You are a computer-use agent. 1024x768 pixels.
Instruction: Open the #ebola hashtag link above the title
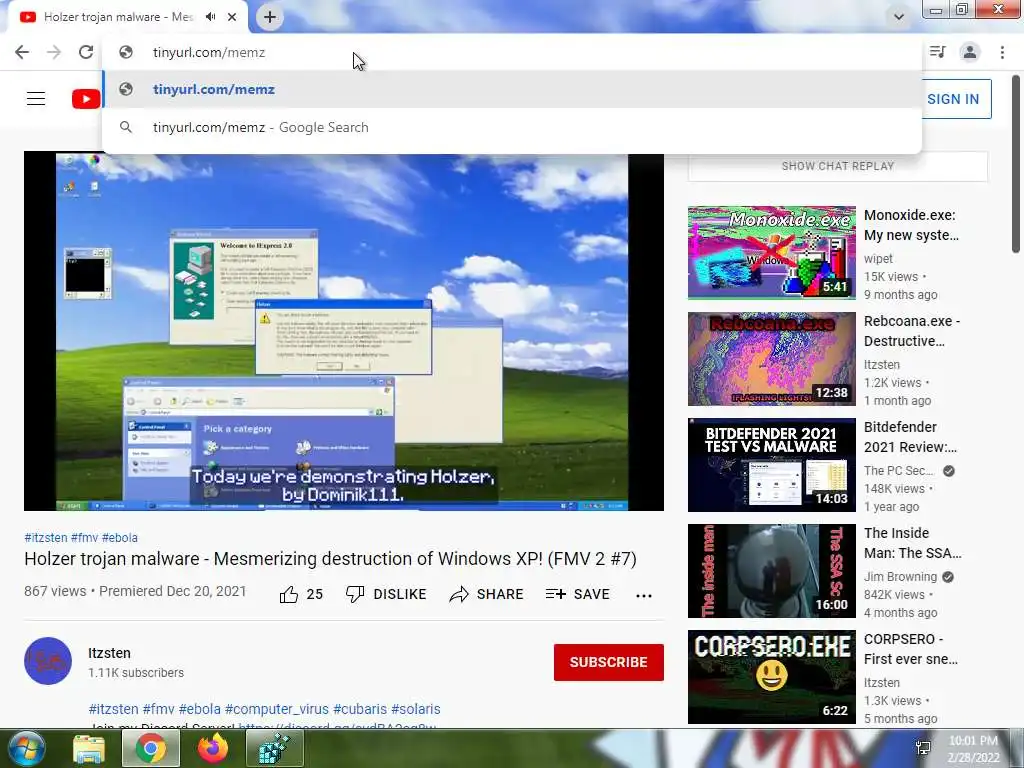coord(120,537)
